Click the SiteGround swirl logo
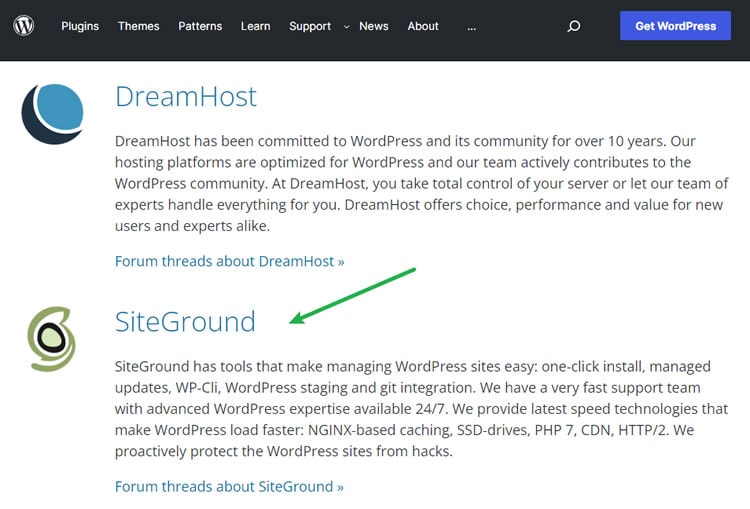 (x=51, y=339)
